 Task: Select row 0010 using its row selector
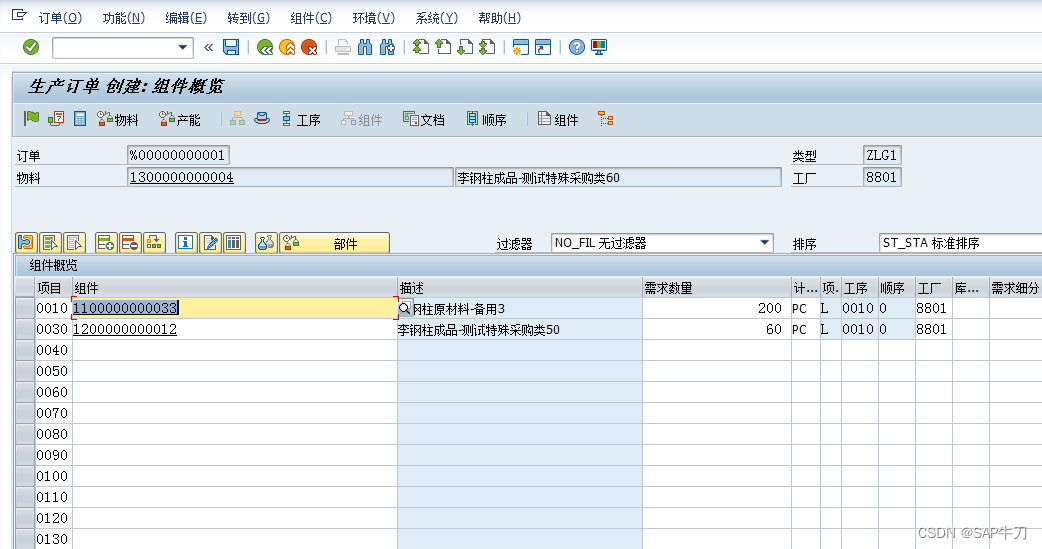coord(25,308)
